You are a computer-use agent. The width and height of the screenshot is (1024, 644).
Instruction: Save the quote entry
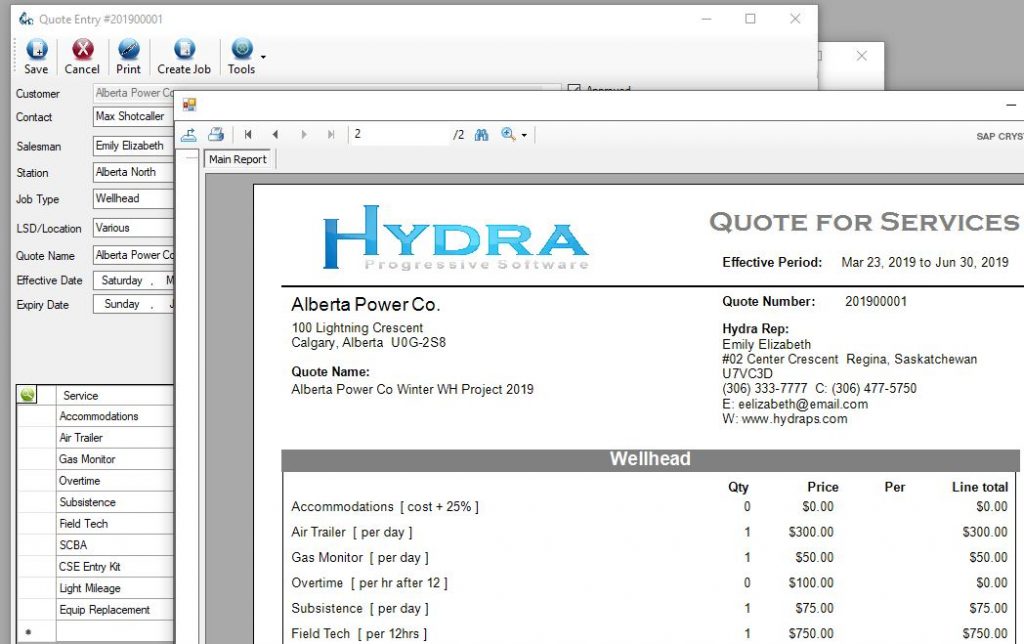click(x=36, y=56)
